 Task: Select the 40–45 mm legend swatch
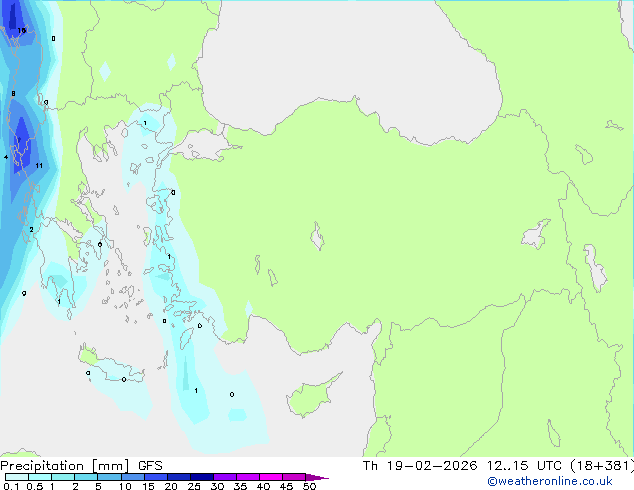[x=271, y=477]
